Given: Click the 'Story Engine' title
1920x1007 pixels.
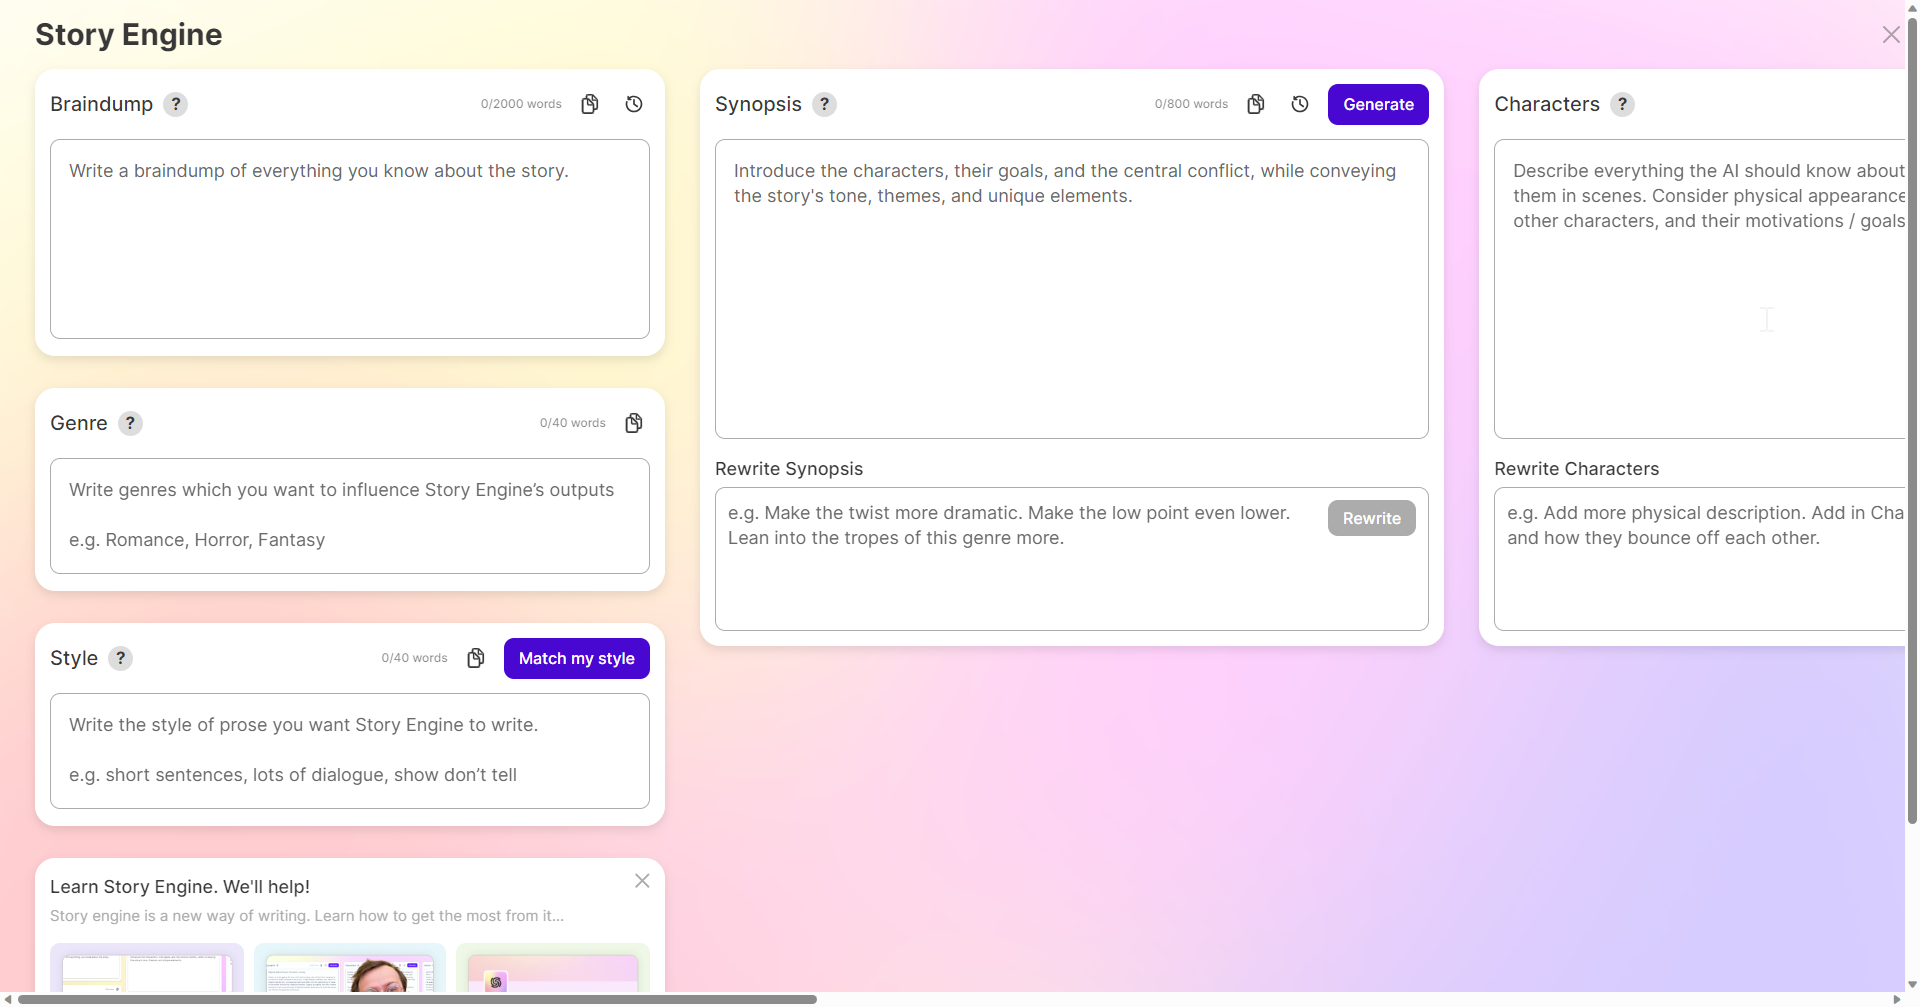Looking at the screenshot, I should (129, 35).
